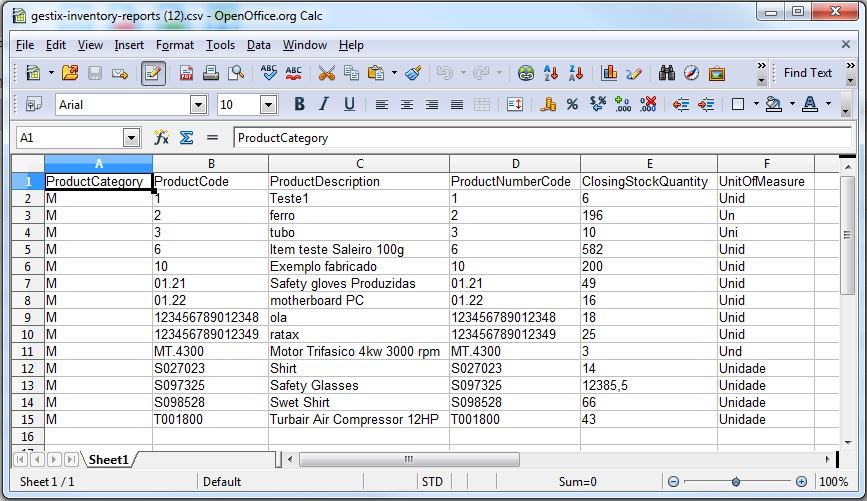Run Spelling check ABC icon

(269, 73)
